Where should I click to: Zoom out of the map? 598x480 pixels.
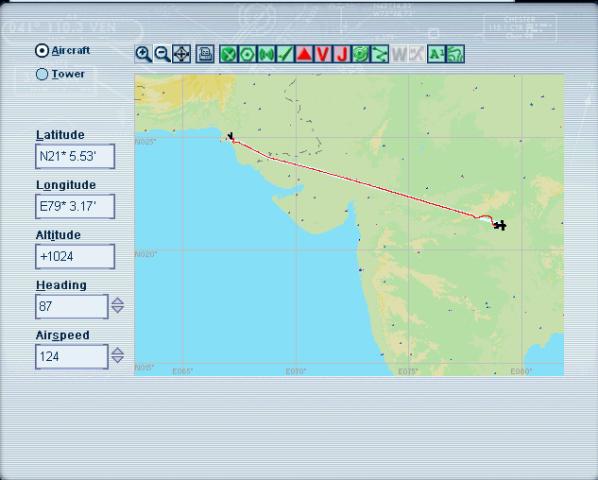162,54
